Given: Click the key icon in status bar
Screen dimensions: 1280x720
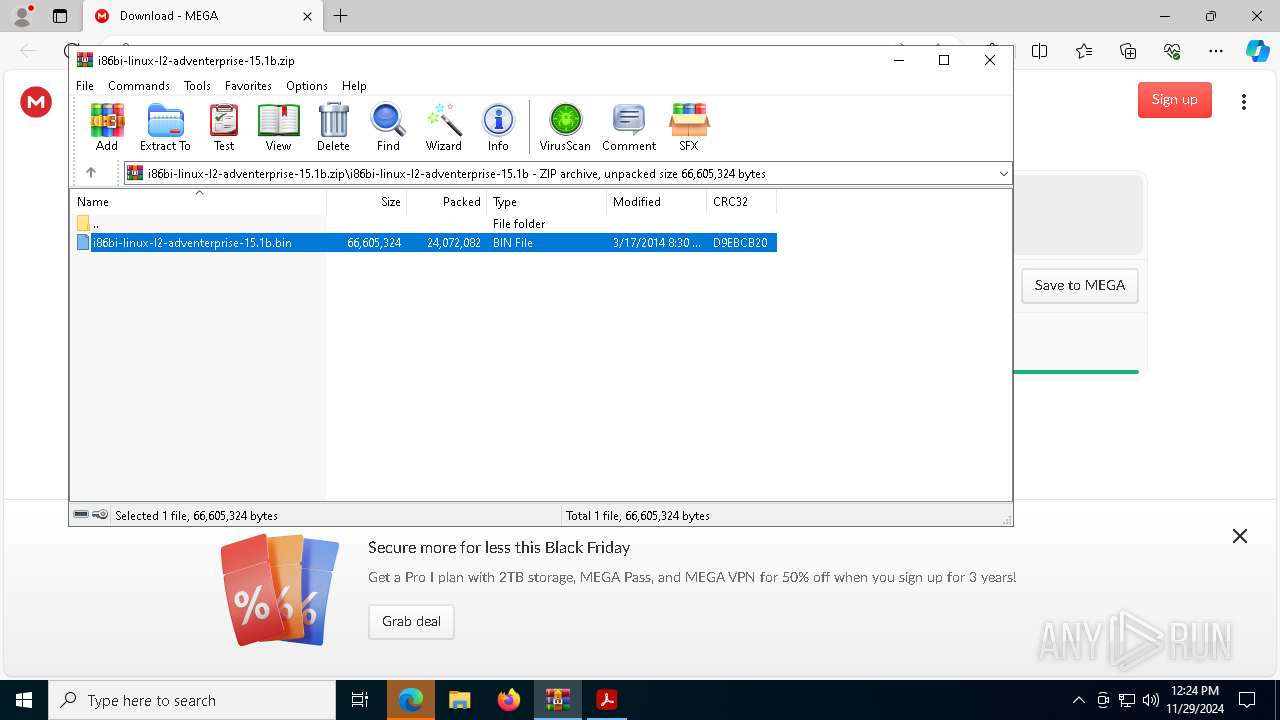Looking at the screenshot, I should (100, 515).
